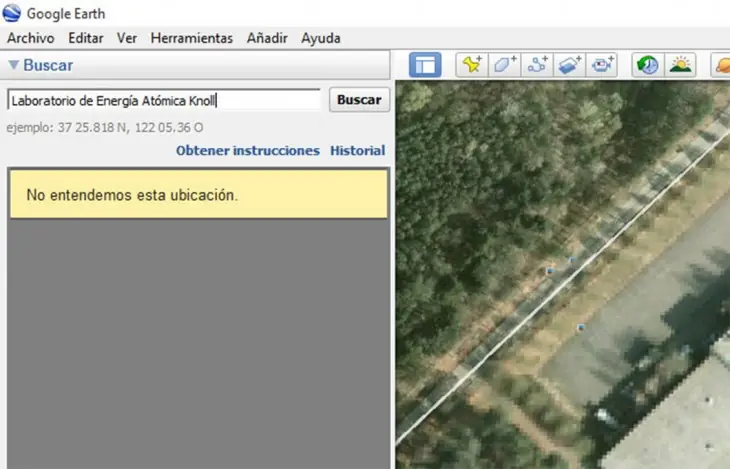Open the Ayuda menu
The height and width of the screenshot is (469, 730).
click(321, 38)
